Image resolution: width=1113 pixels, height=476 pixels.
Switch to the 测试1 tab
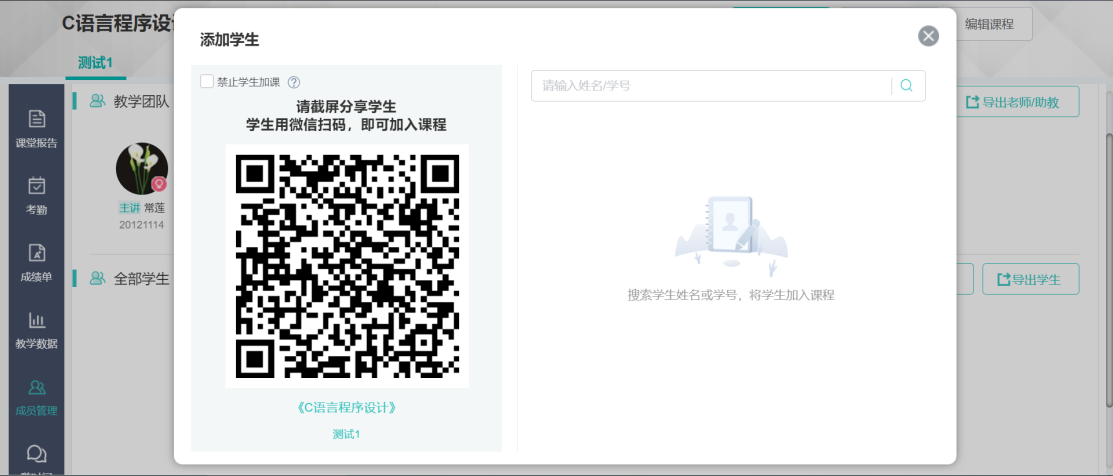tap(95, 62)
